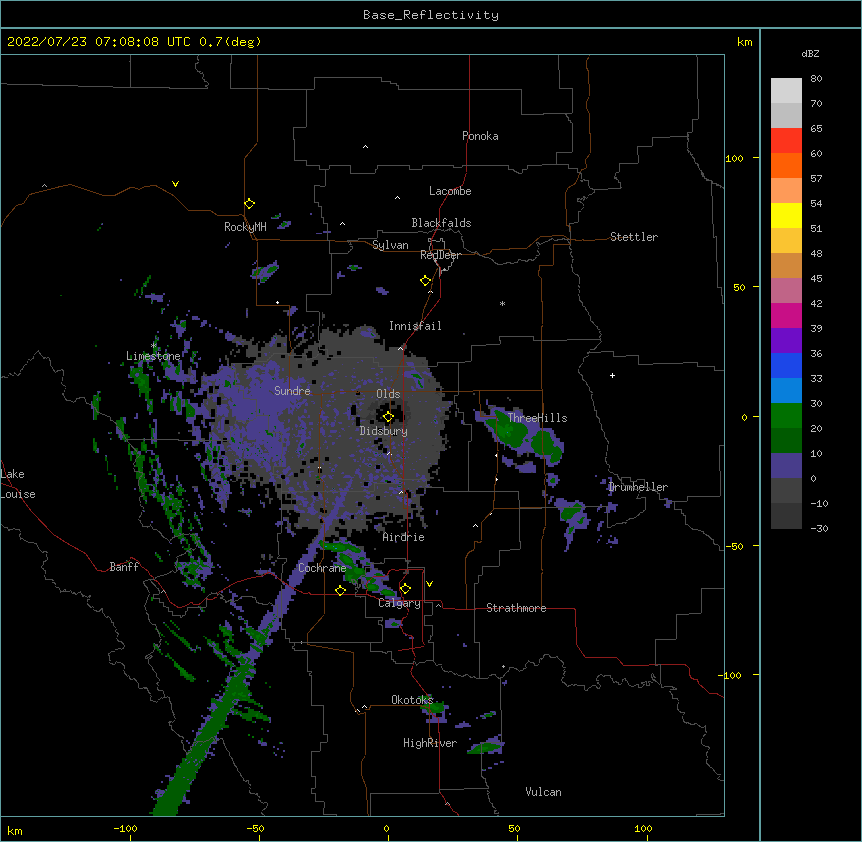Click the Stettler city label
The image size is (862, 842).
click(634, 237)
